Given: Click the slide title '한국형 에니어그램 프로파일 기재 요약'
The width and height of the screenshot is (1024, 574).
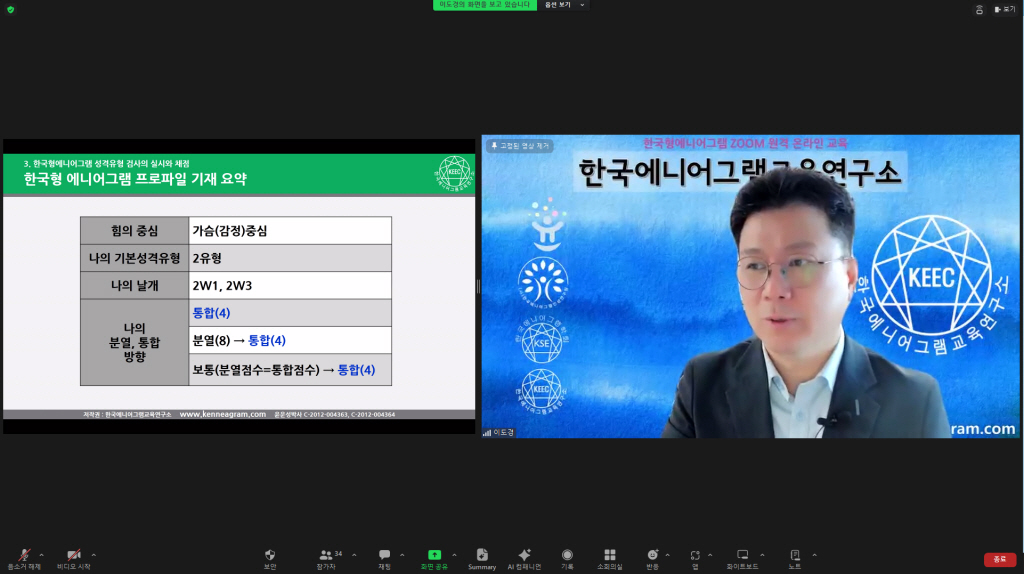Looking at the screenshot, I should (135, 179).
